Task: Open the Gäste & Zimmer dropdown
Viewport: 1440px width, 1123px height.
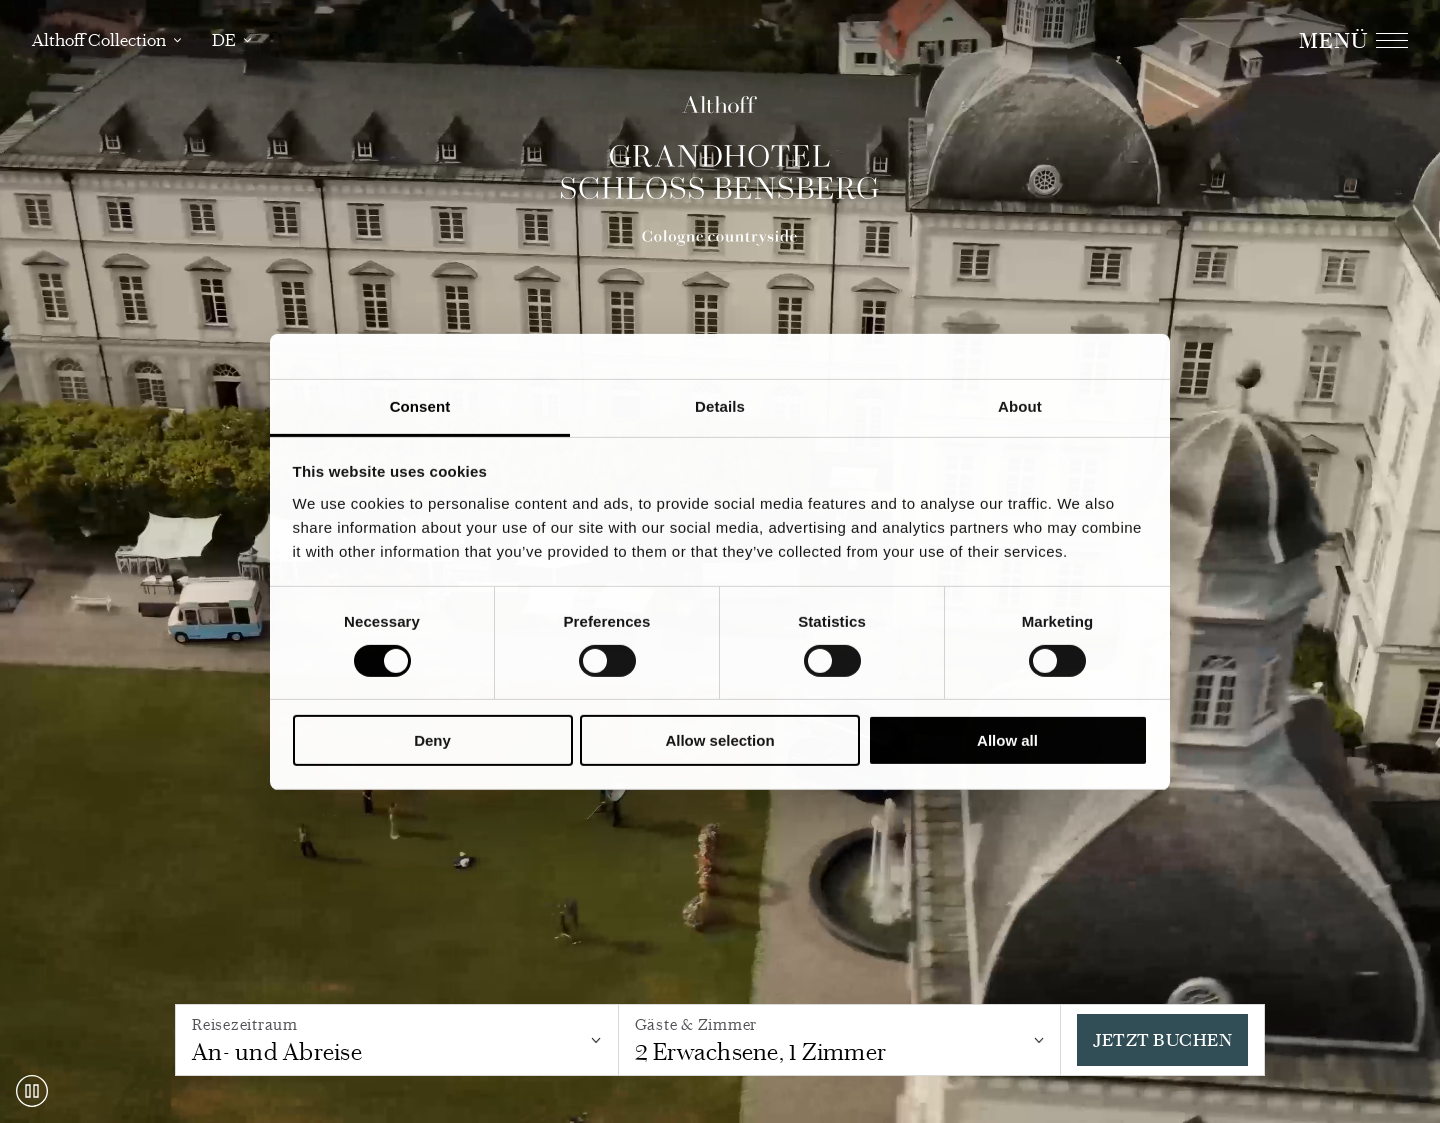Action: pyautogui.click(x=839, y=1040)
